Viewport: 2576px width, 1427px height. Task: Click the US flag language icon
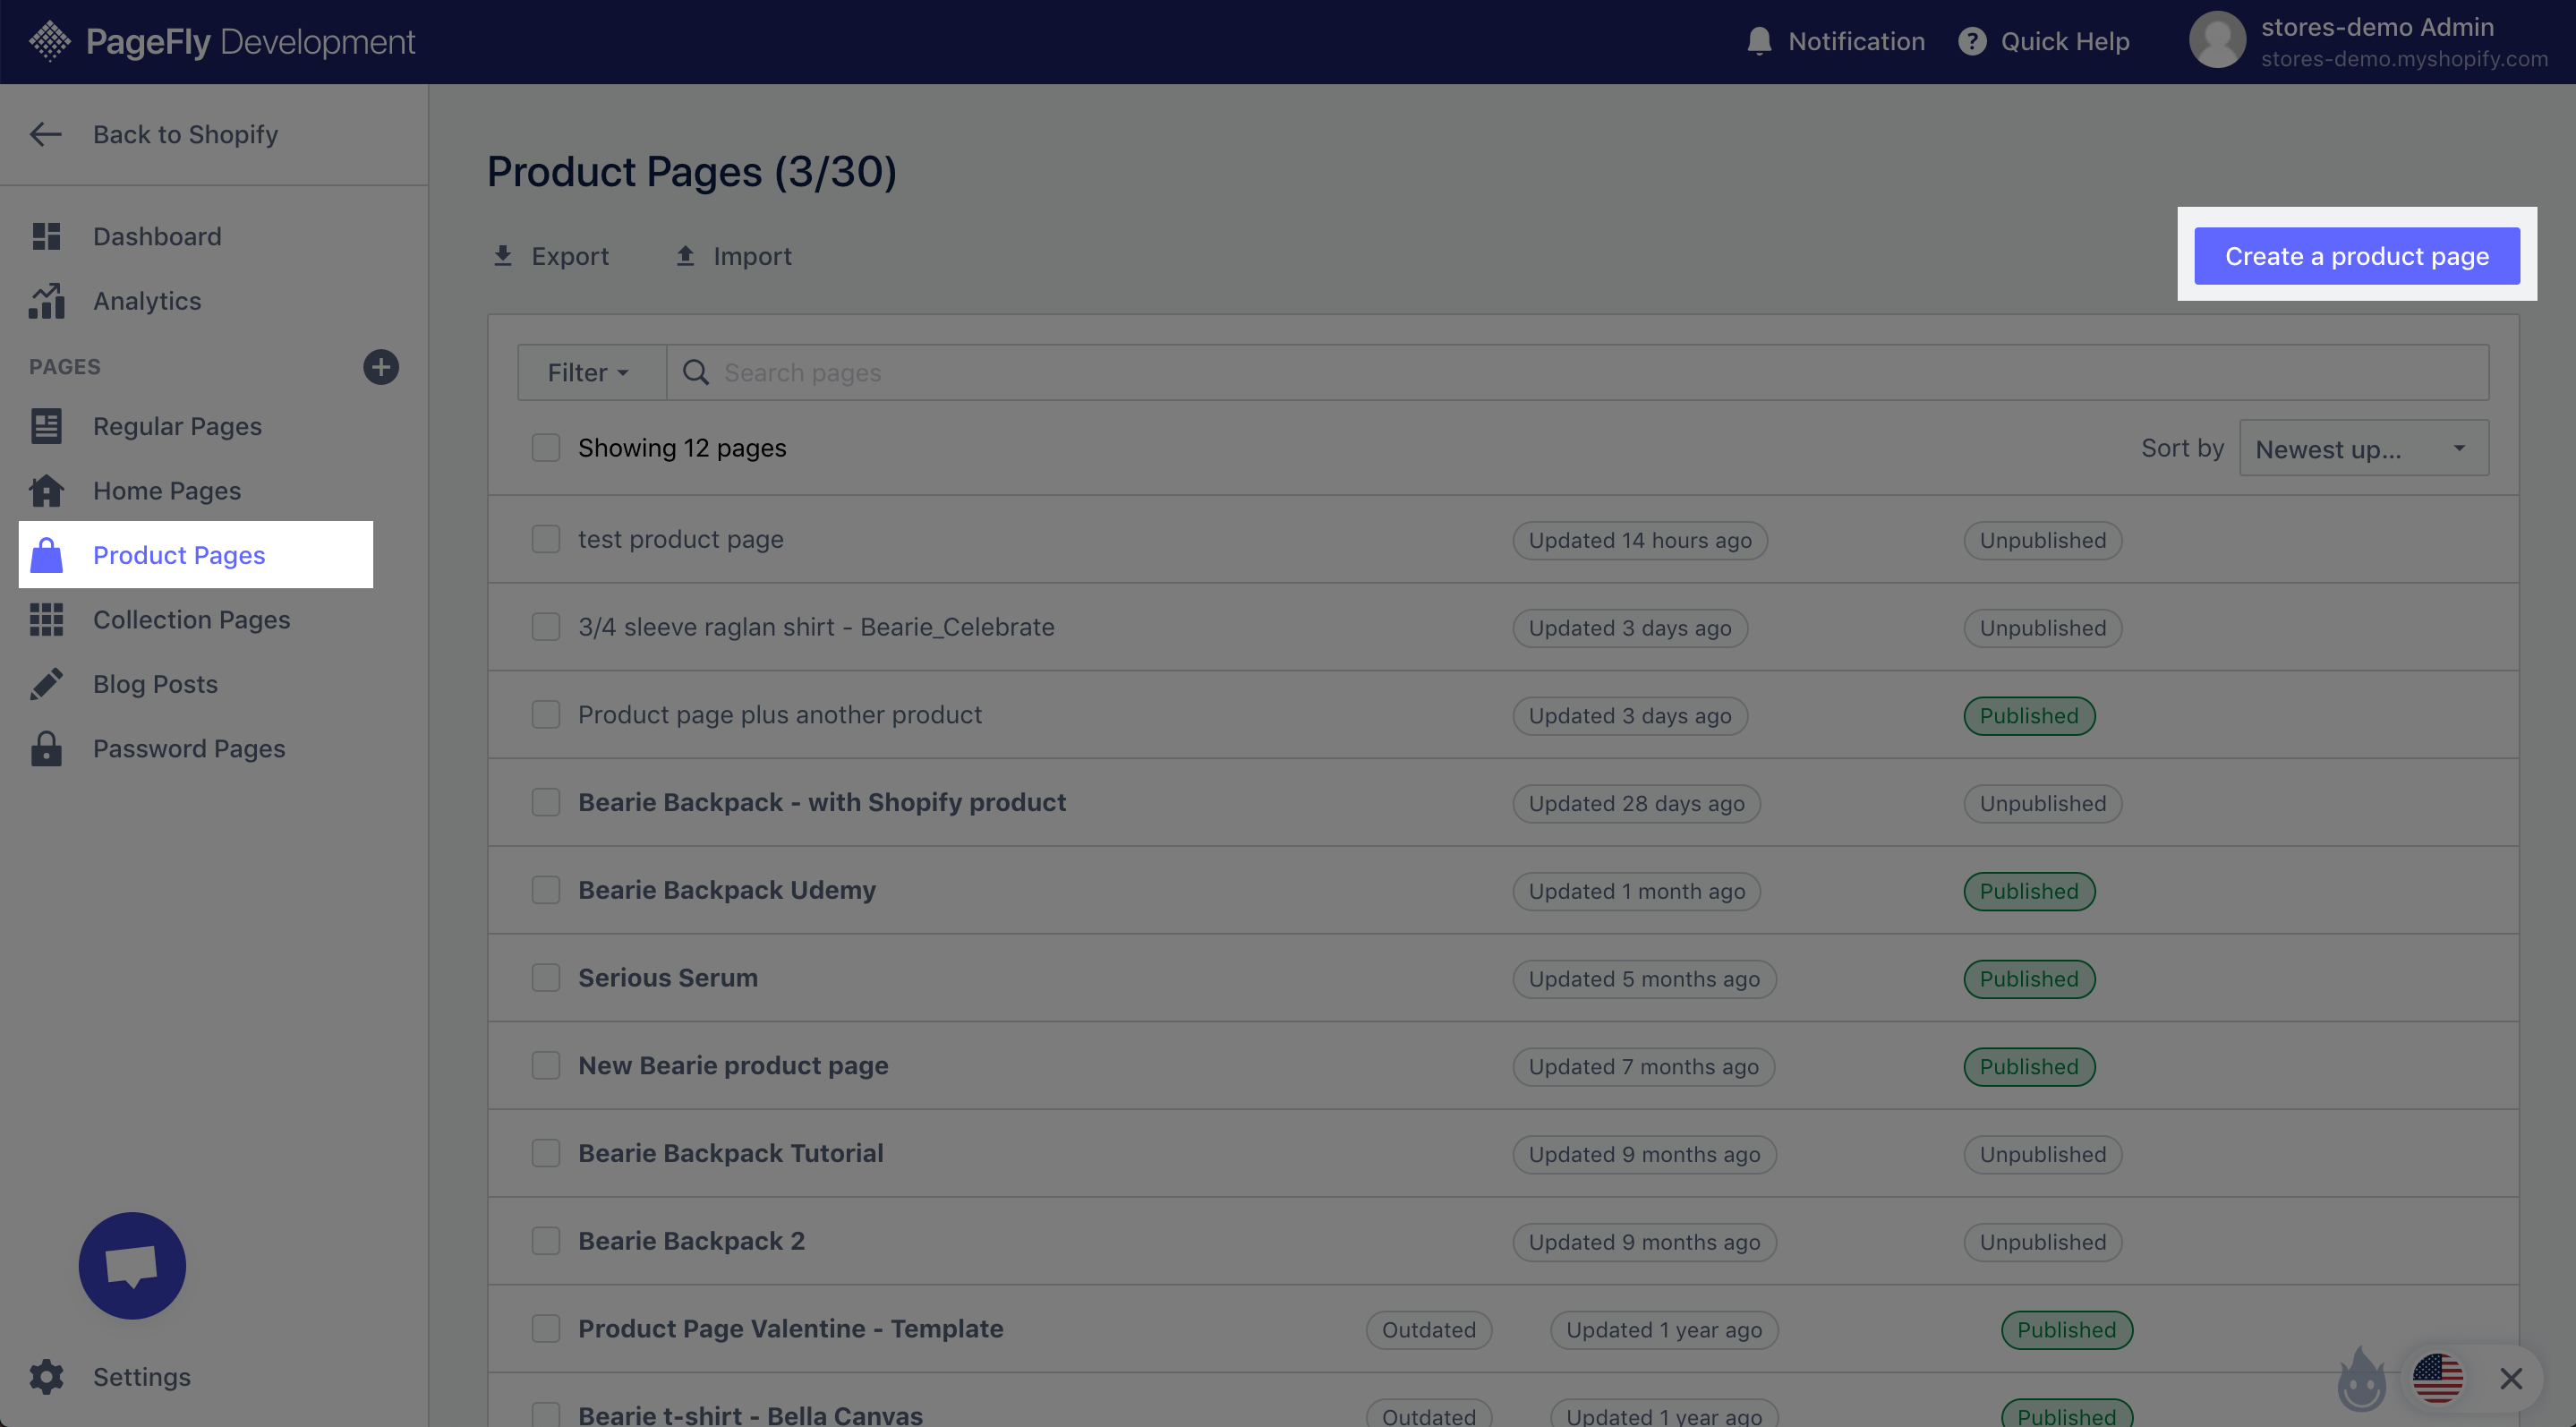[x=2437, y=1378]
